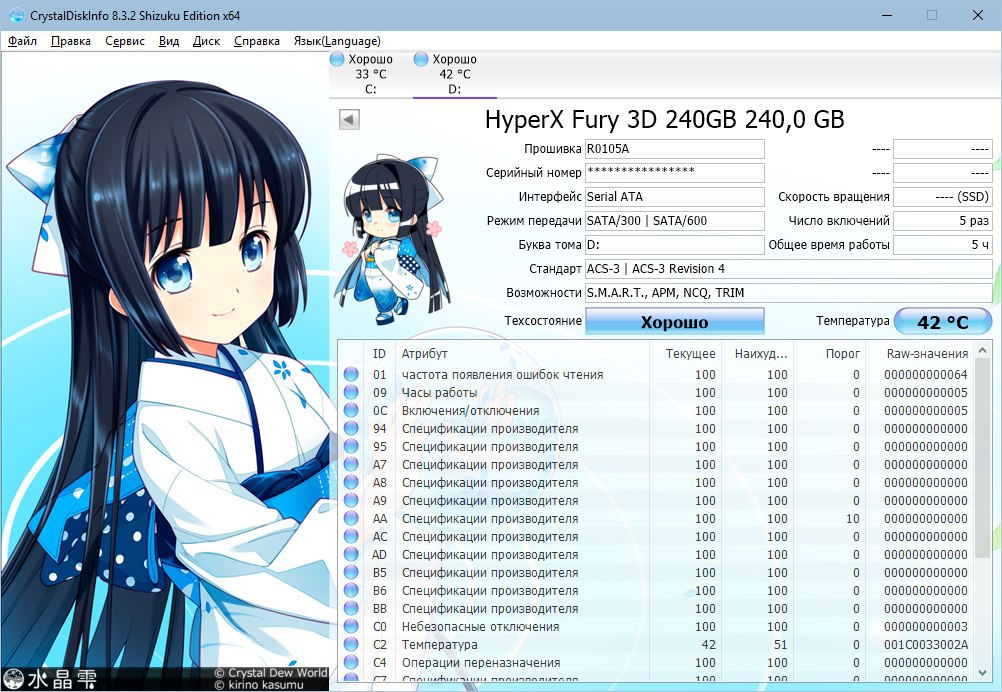
Task: Click status orb of attribute A7
Action: (x=351, y=465)
